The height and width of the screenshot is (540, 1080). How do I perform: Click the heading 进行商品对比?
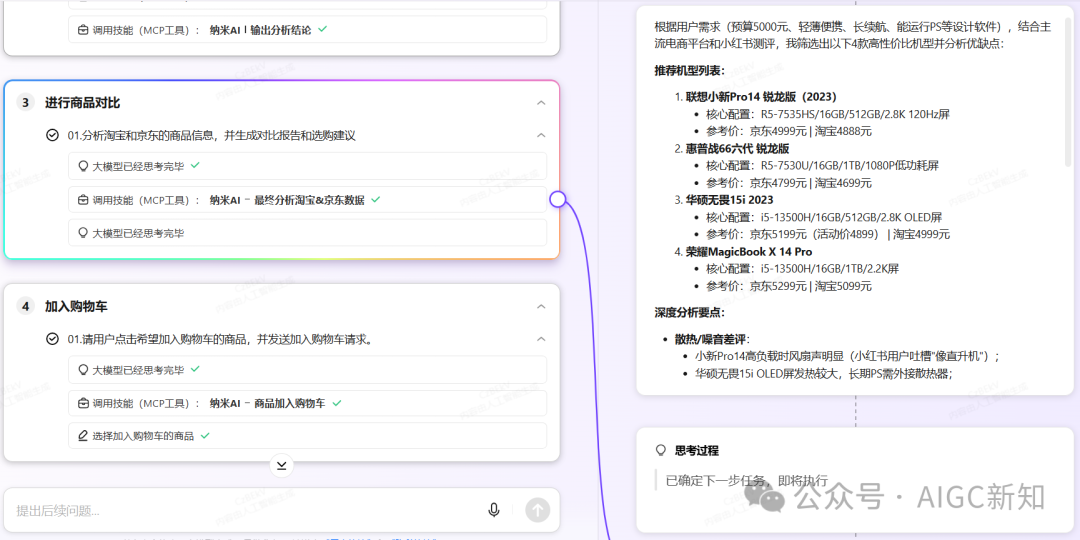[83, 103]
